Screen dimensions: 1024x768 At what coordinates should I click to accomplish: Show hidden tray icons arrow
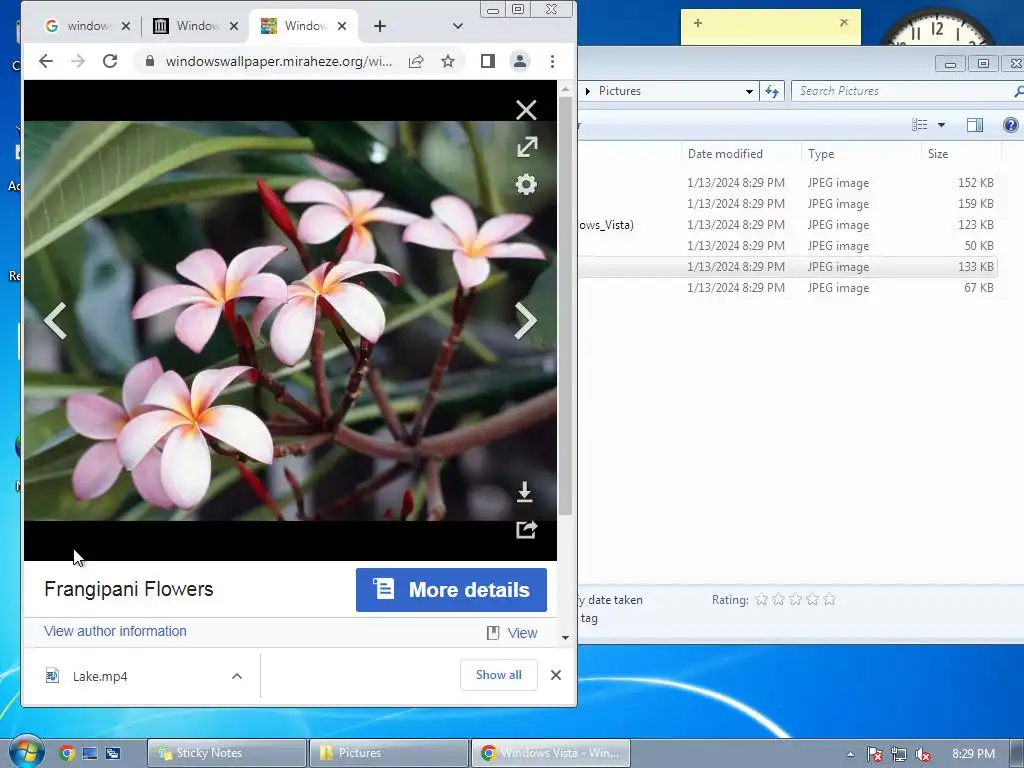pyautogui.click(x=850, y=754)
